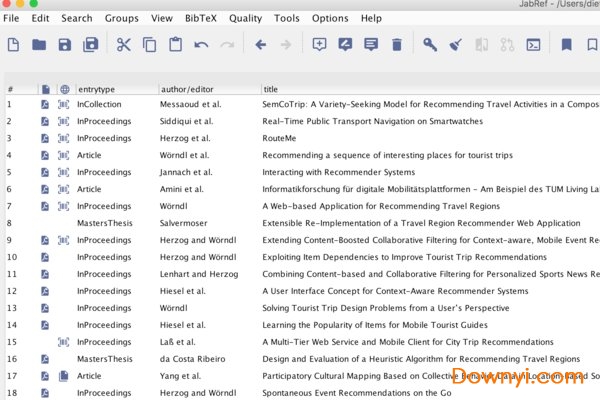Image resolution: width=600 pixels, height=400 pixels.
Task: Generate BibTeX keys with the key icon
Action: pyautogui.click(x=429, y=45)
